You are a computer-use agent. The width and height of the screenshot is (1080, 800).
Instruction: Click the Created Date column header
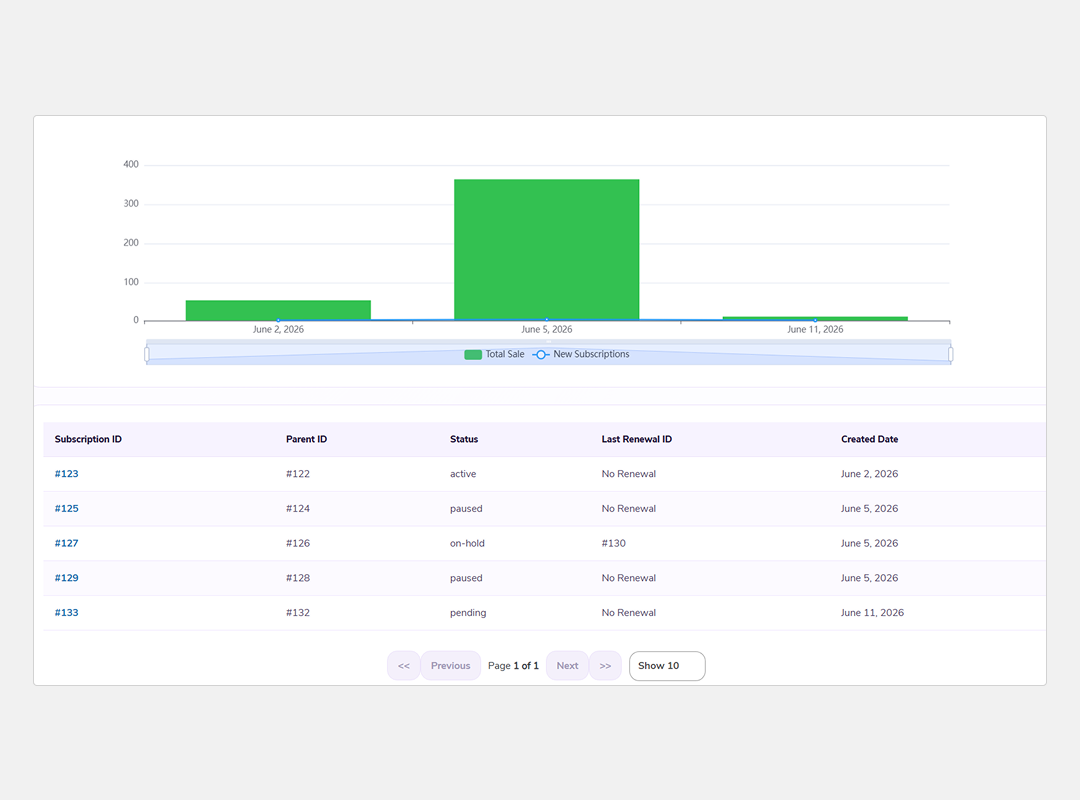coord(869,440)
